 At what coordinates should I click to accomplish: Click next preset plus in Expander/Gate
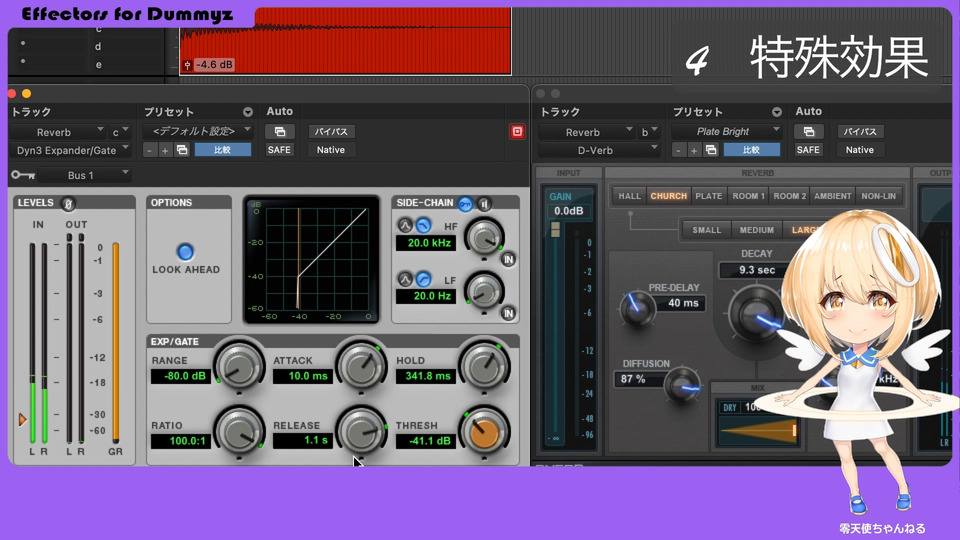click(x=165, y=150)
